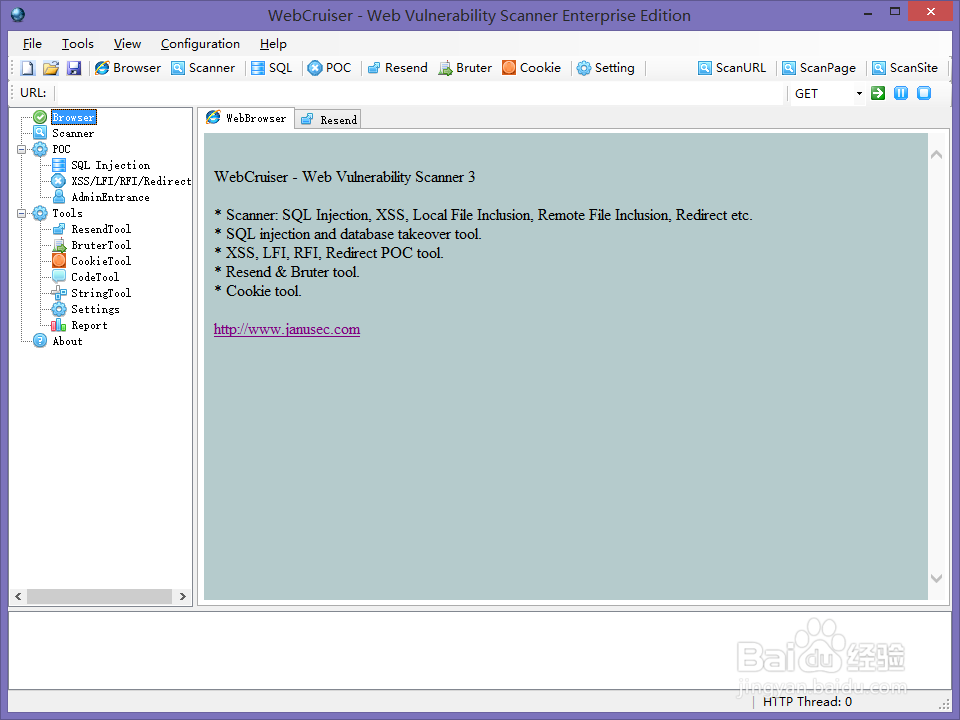The width and height of the screenshot is (960, 720).
Task: Select BruterTool in the tree
Action: pyautogui.click(x=101, y=245)
